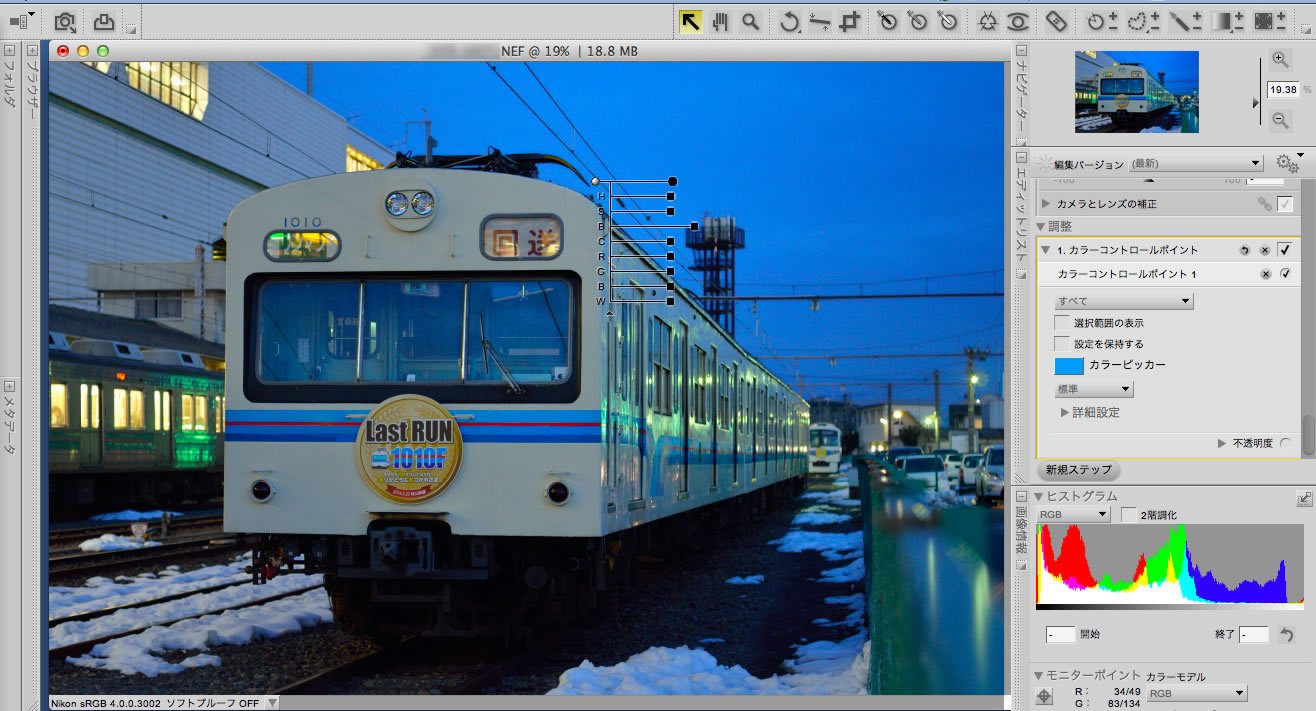Collapse the 調整 section
This screenshot has height=711, width=1316.
1040,227
